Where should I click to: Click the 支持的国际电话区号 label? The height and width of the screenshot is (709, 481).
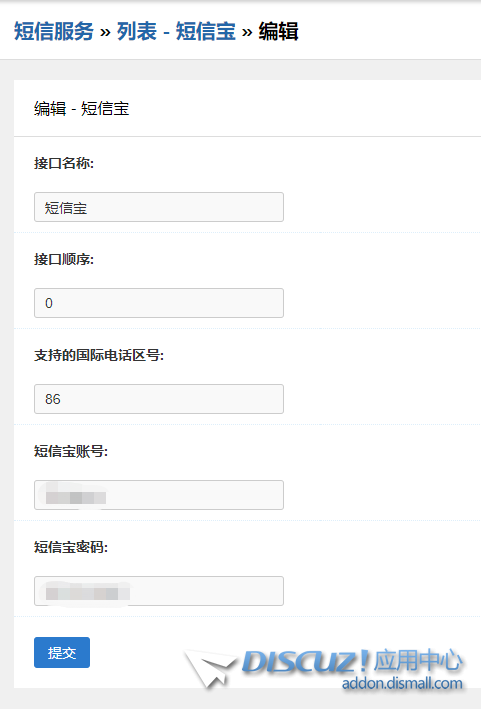99,355
